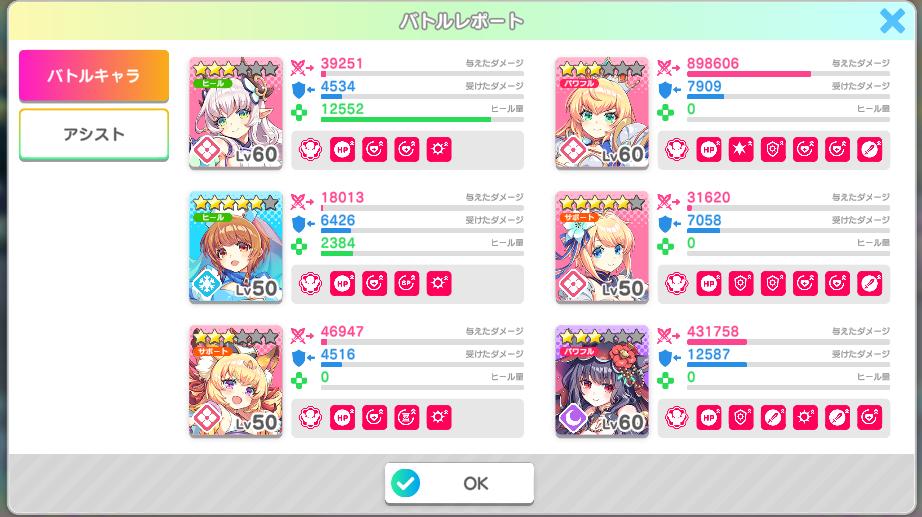Click the hourglass skill icon for 46947-damage character
This screenshot has height=517, width=922.
[407, 418]
